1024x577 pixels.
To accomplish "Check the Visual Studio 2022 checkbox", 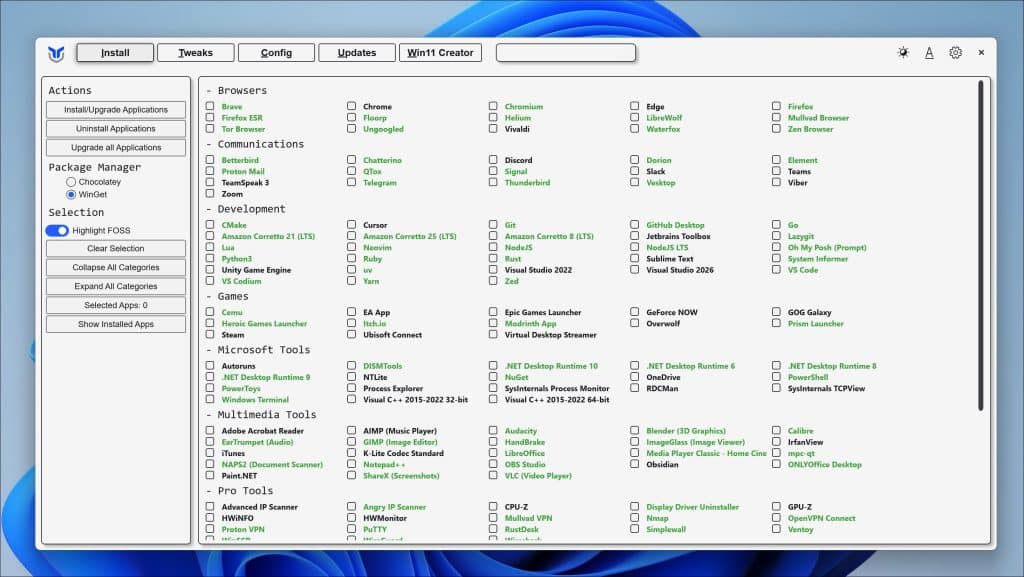I will [493, 269].
